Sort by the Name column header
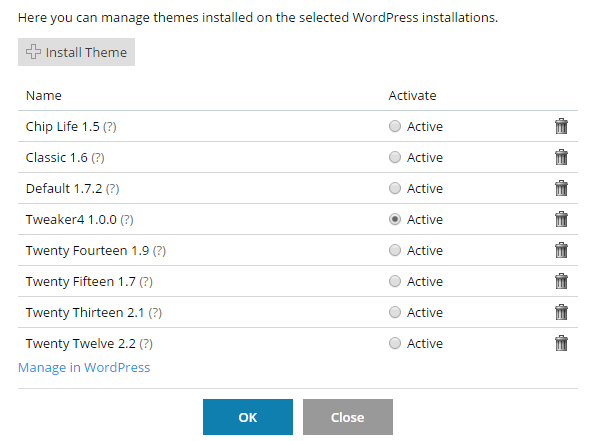Viewport: 596px width, 441px height. coord(44,95)
